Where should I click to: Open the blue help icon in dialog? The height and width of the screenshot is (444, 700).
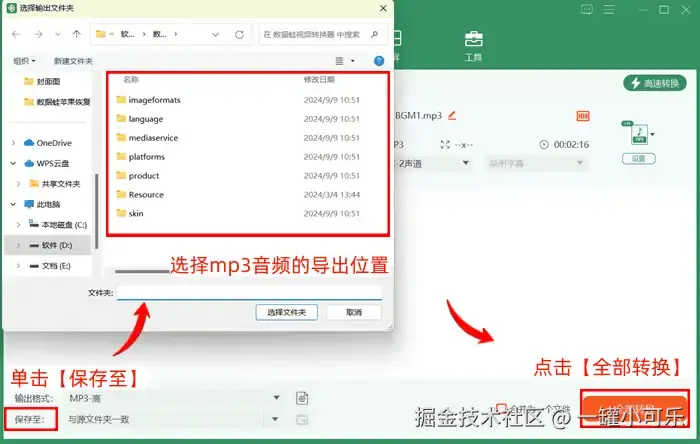[x=379, y=61]
